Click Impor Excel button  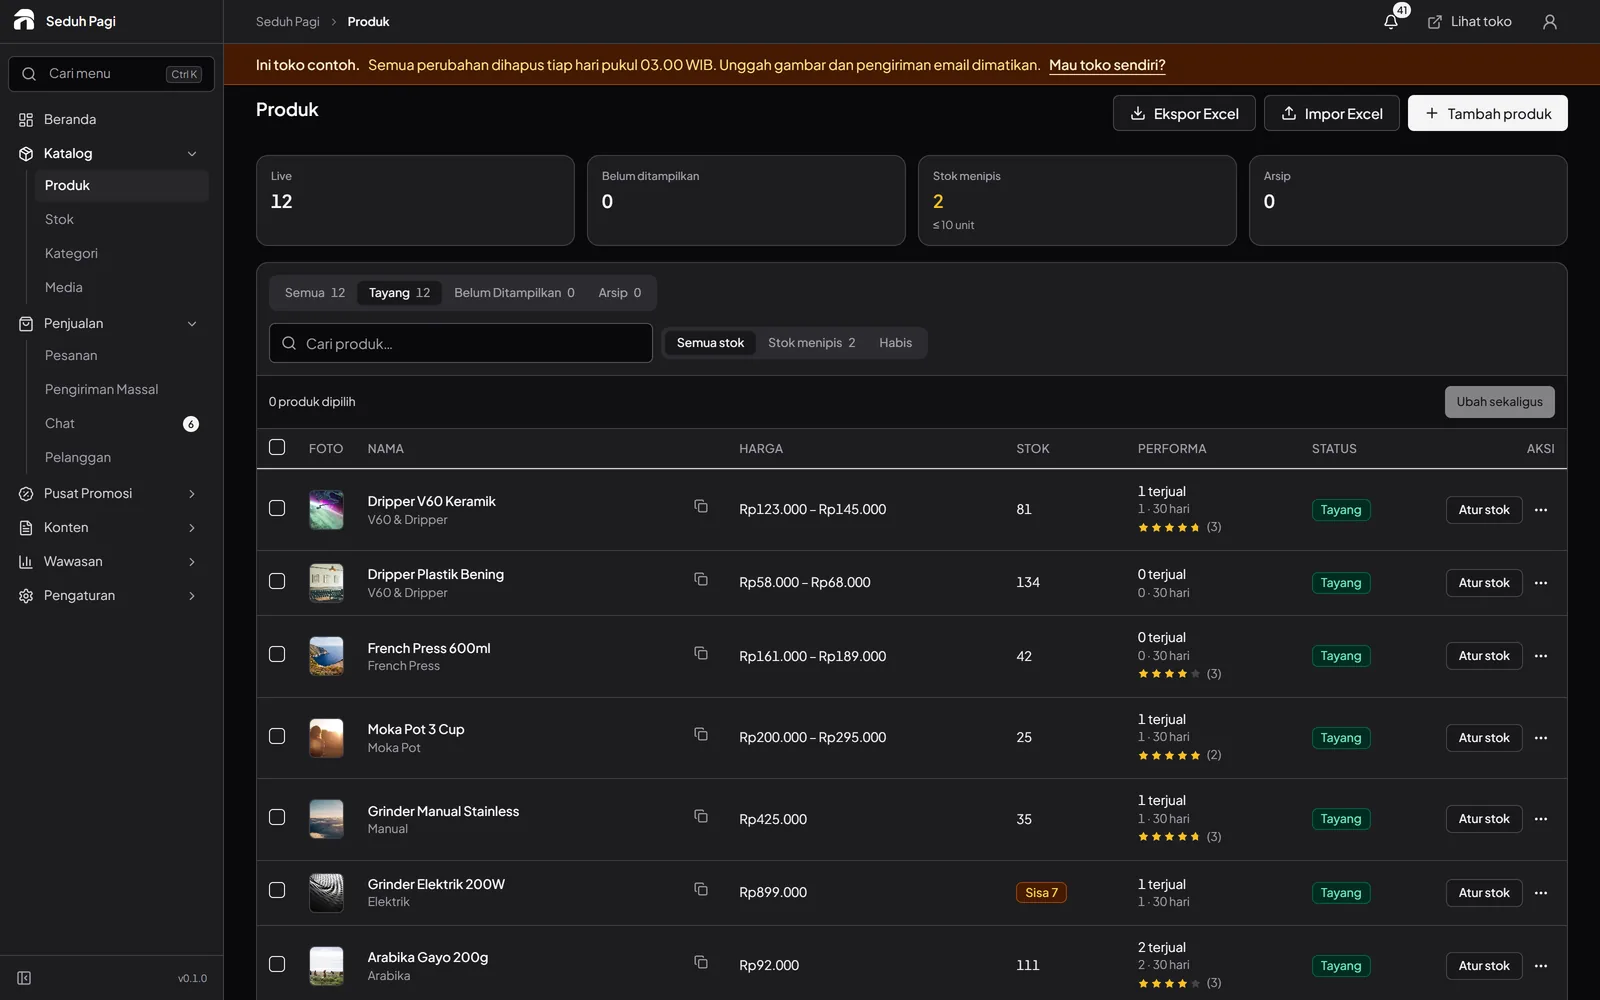pyautogui.click(x=1332, y=113)
